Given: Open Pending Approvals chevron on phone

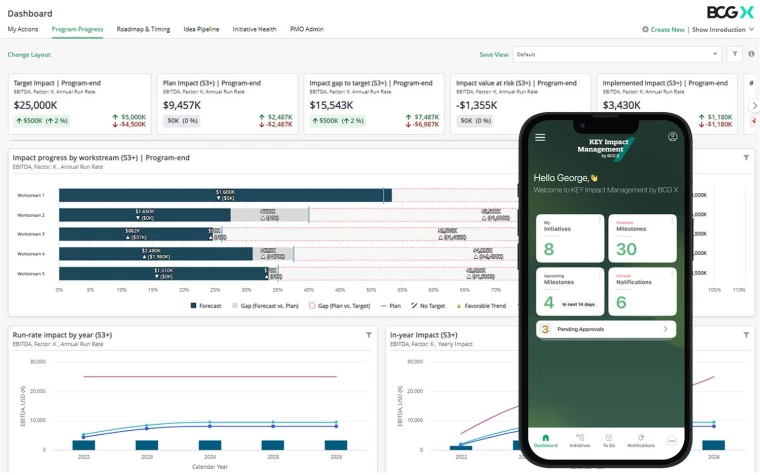Looking at the screenshot, I should (x=665, y=329).
